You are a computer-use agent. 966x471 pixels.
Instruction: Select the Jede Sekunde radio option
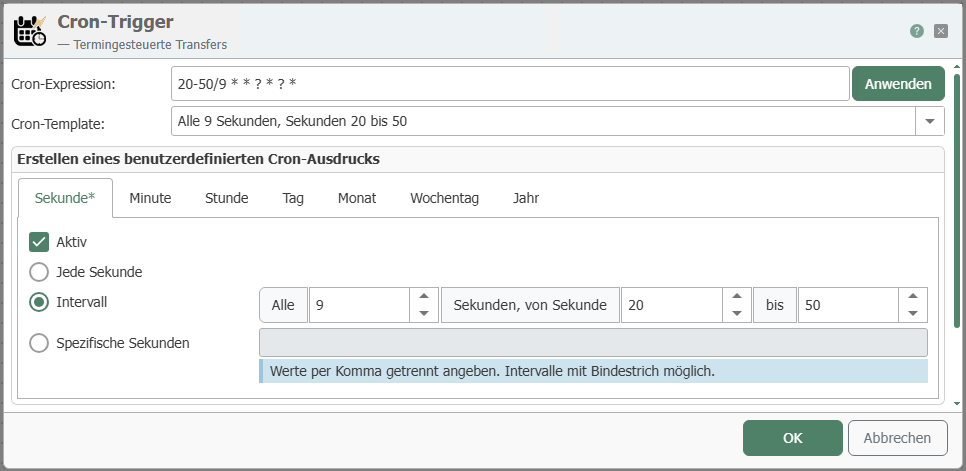tap(39, 271)
